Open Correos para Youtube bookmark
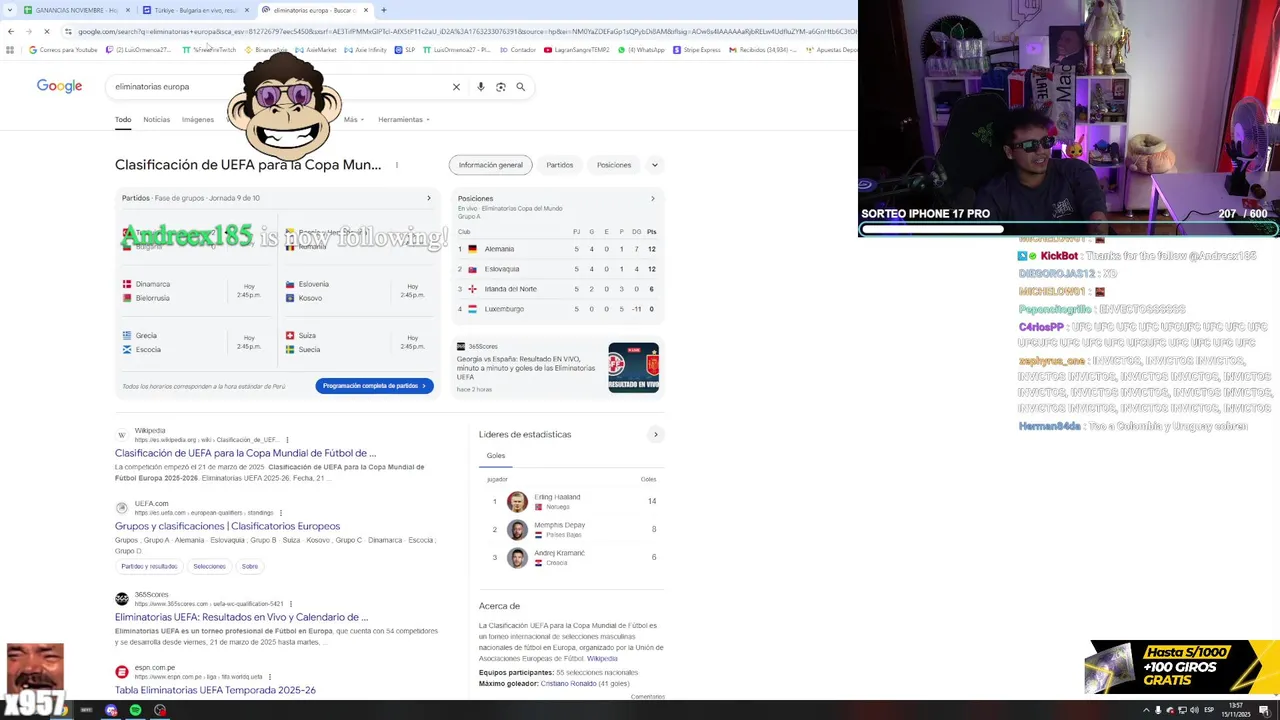1280x720 pixels. (x=63, y=50)
